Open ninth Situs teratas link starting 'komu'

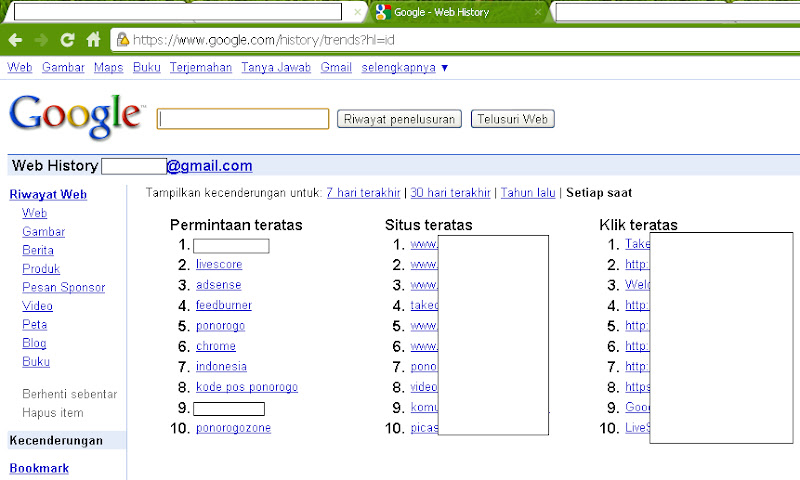(x=424, y=407)
